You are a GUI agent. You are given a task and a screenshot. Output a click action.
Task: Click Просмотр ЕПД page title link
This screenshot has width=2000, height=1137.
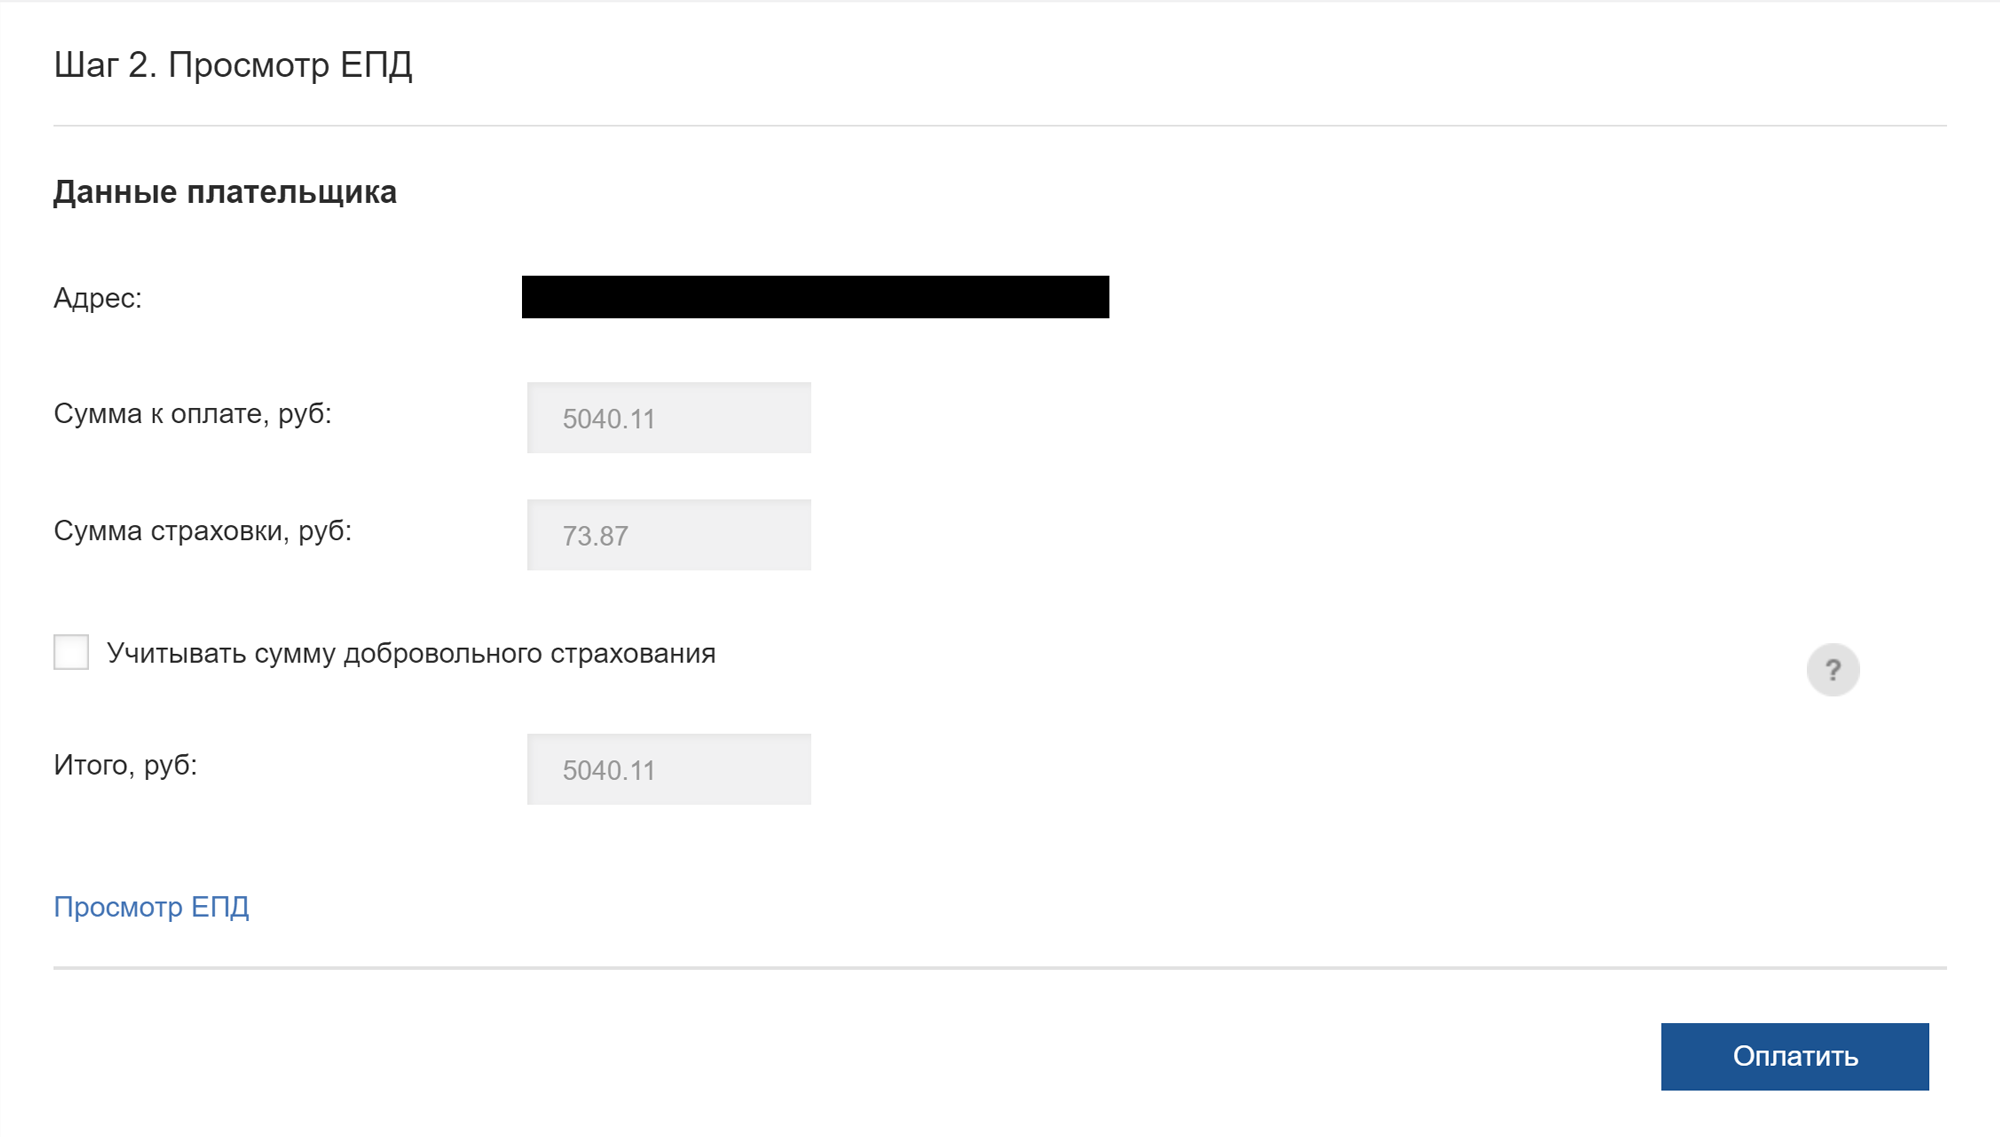point(151,906)
